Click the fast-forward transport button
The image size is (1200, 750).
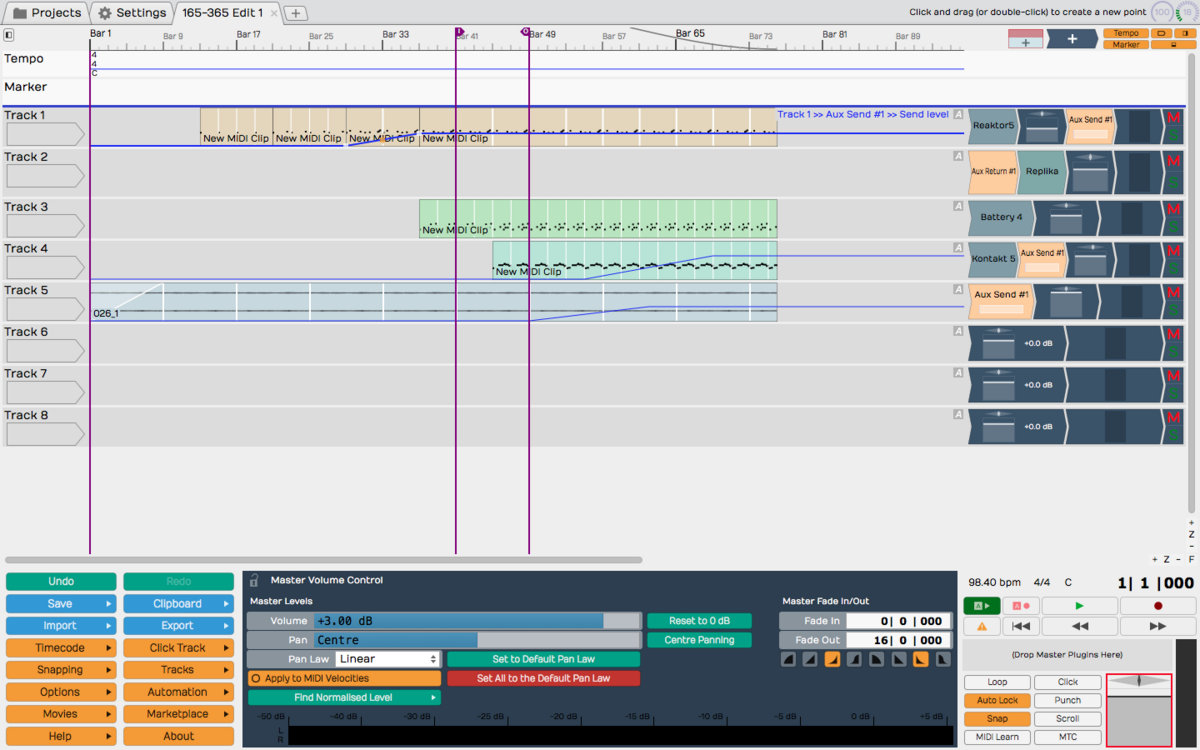[1158, 626]
